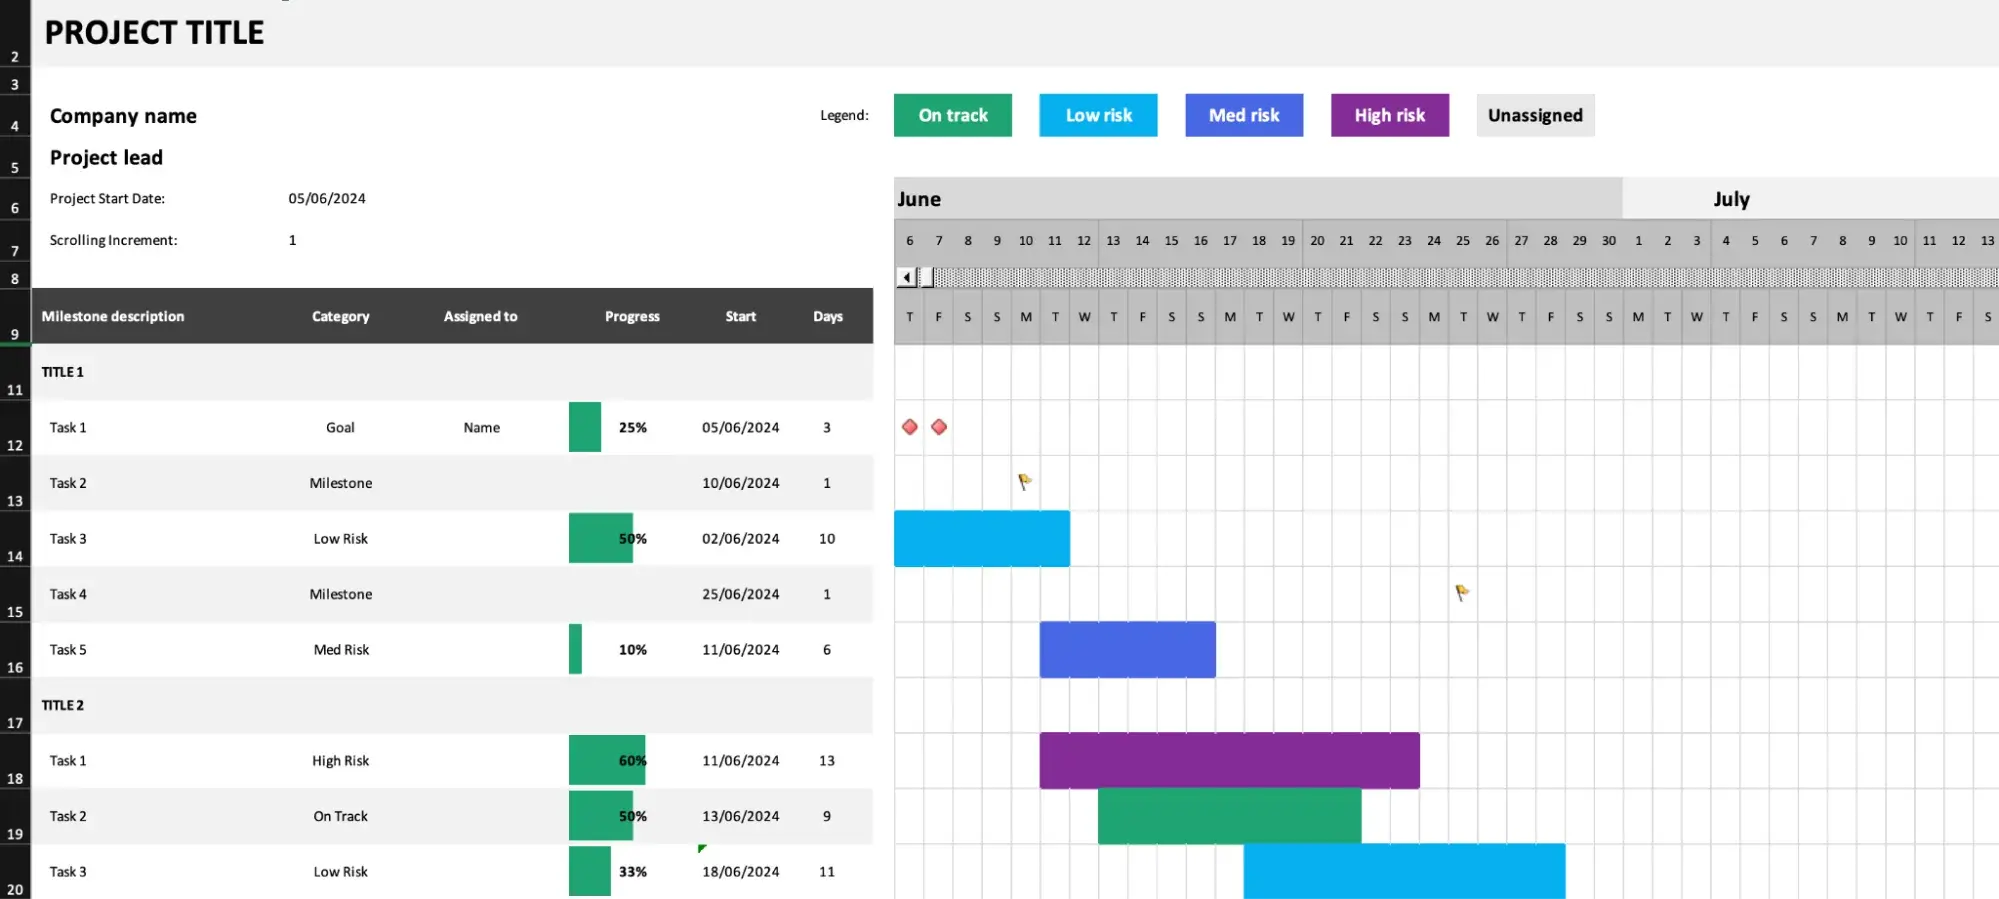Select the Unassigned legend box
This screenshot has height=899, width=1999.
coord(1534,115)
